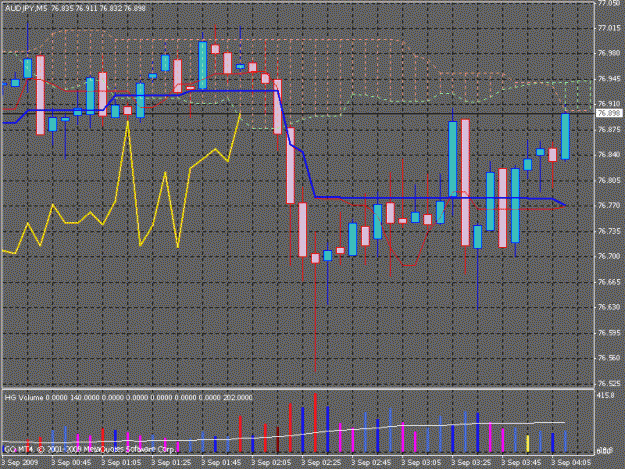This screenshot has width=625, height=469.
Task: Click the 76.735 price axis label
Action: tap(609, 231)
